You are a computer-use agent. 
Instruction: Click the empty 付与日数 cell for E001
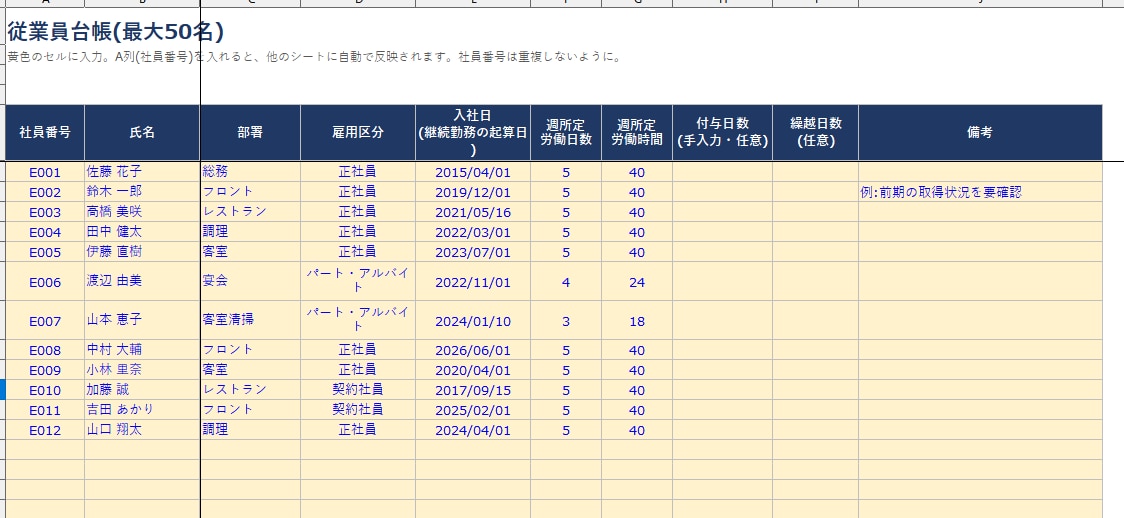pyautogui.click(x=723, y=172)
